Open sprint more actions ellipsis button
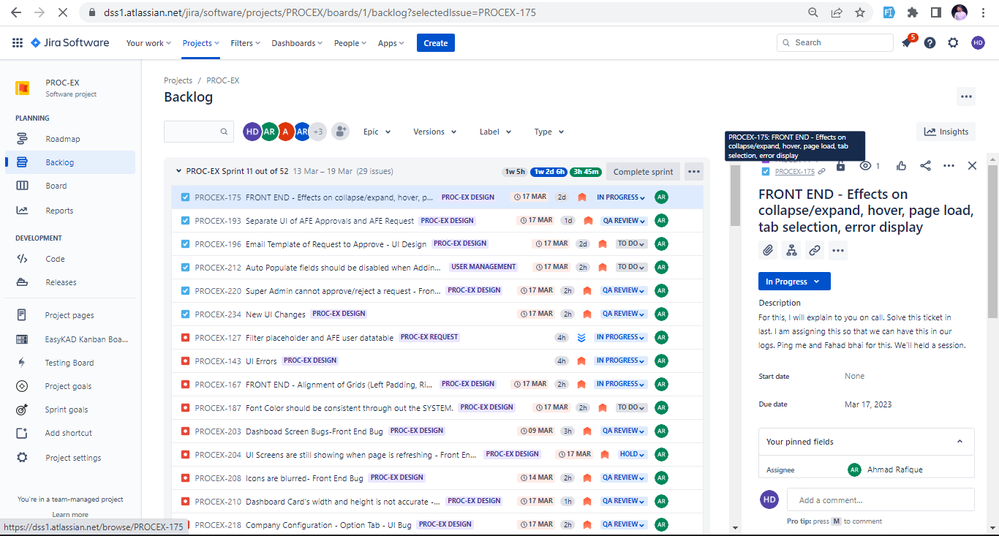Screen dimensions: 999x536 tap(694, 171)
